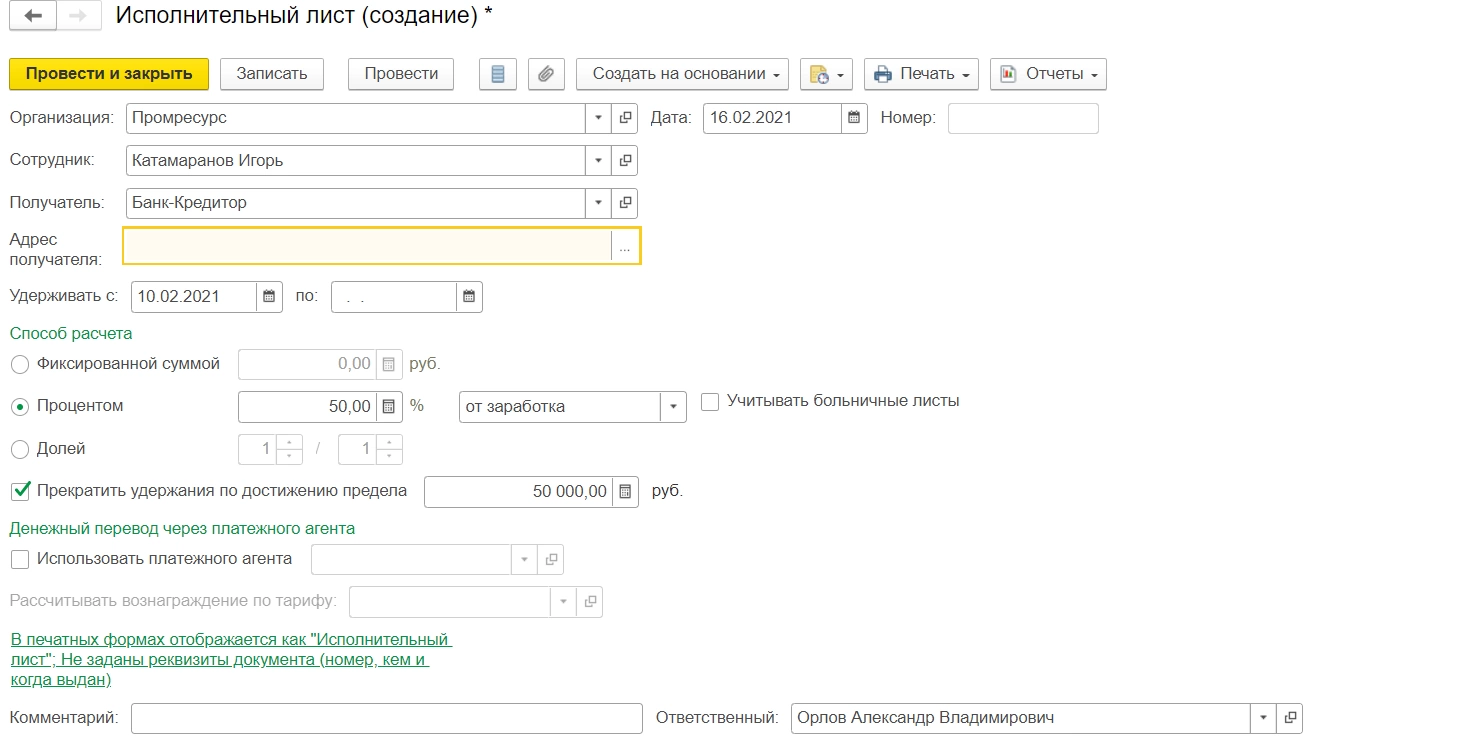
Task: Open the от заработка dropdown
Action: [673, 407]
